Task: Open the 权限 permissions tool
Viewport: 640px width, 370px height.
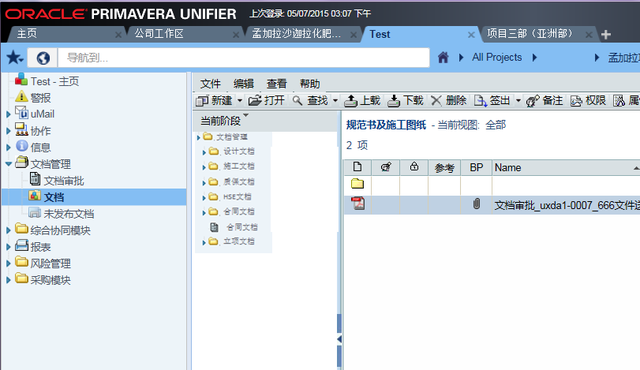Action: (588, 100)
